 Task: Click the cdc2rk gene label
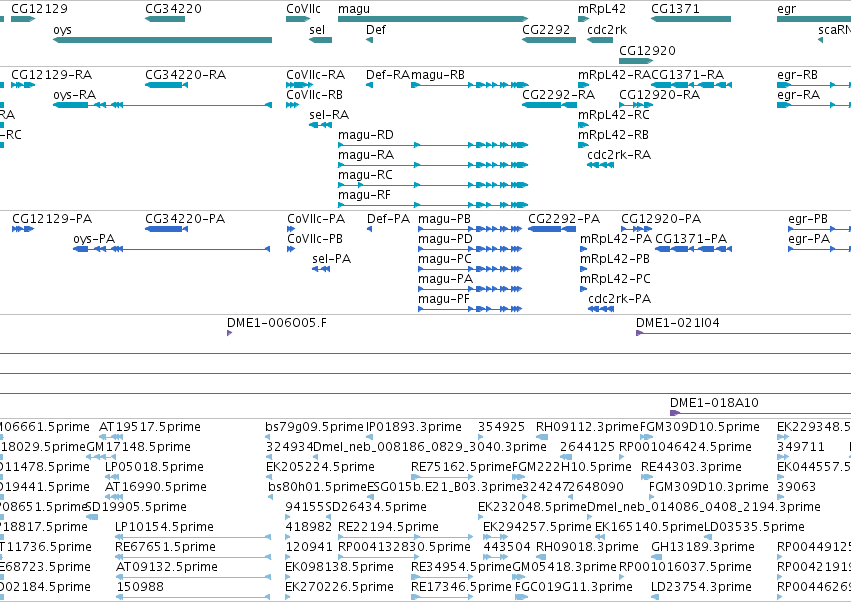607,29
